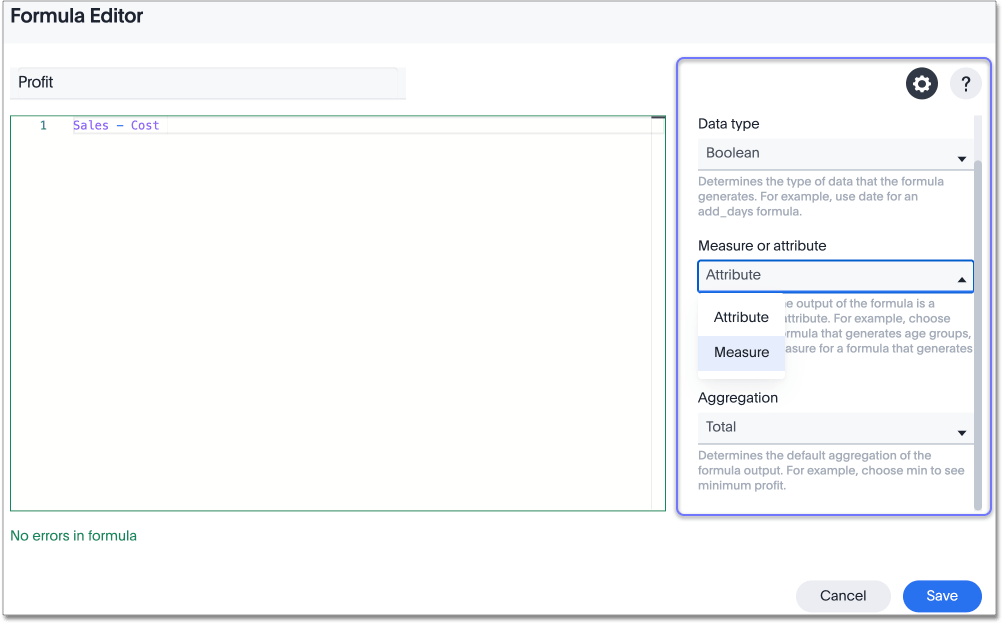Viewport: 1003px width, 624px height.
Task: Save the Profit formula
Action: [941, 595]
